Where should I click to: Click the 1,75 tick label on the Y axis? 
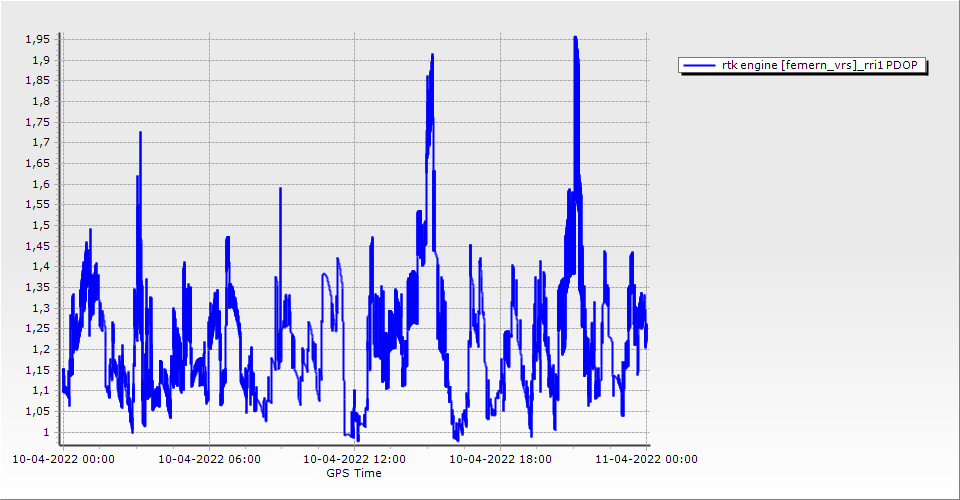click(x=38, y=122)
